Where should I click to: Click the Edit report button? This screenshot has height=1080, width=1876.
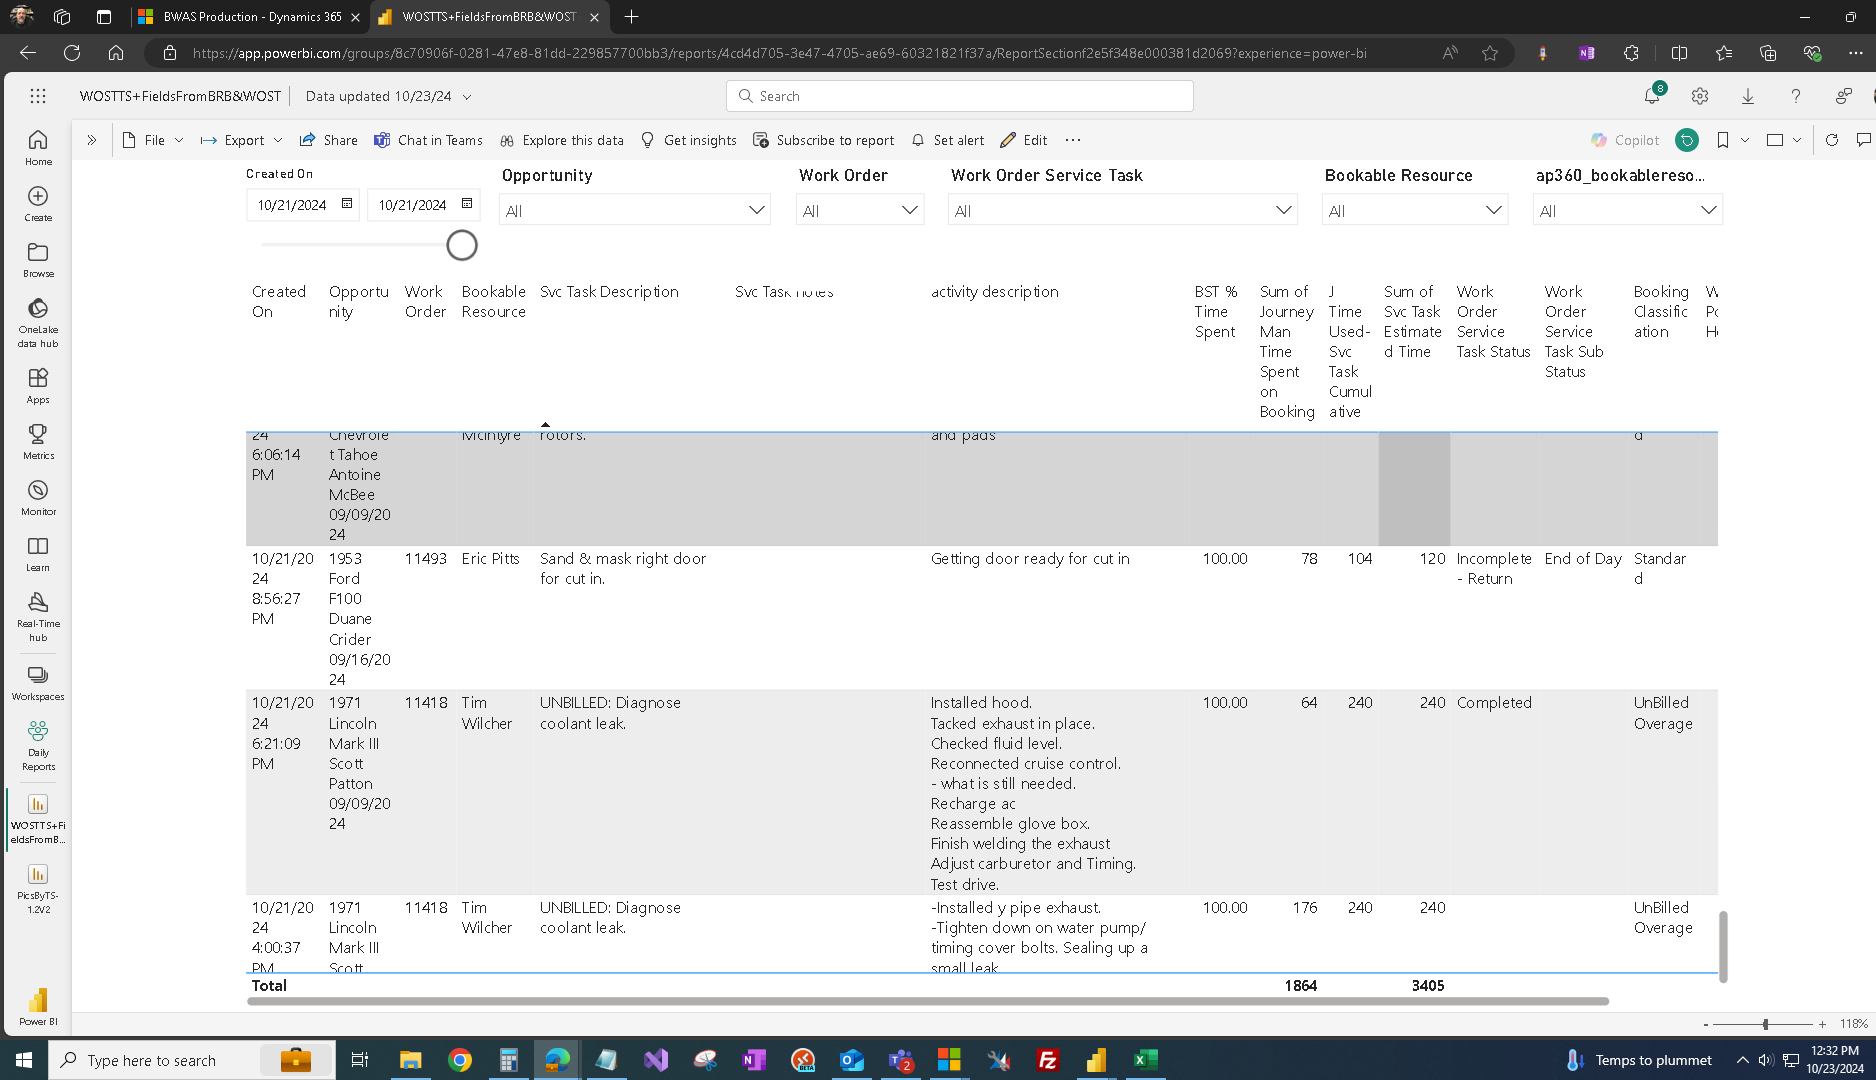1024,140
